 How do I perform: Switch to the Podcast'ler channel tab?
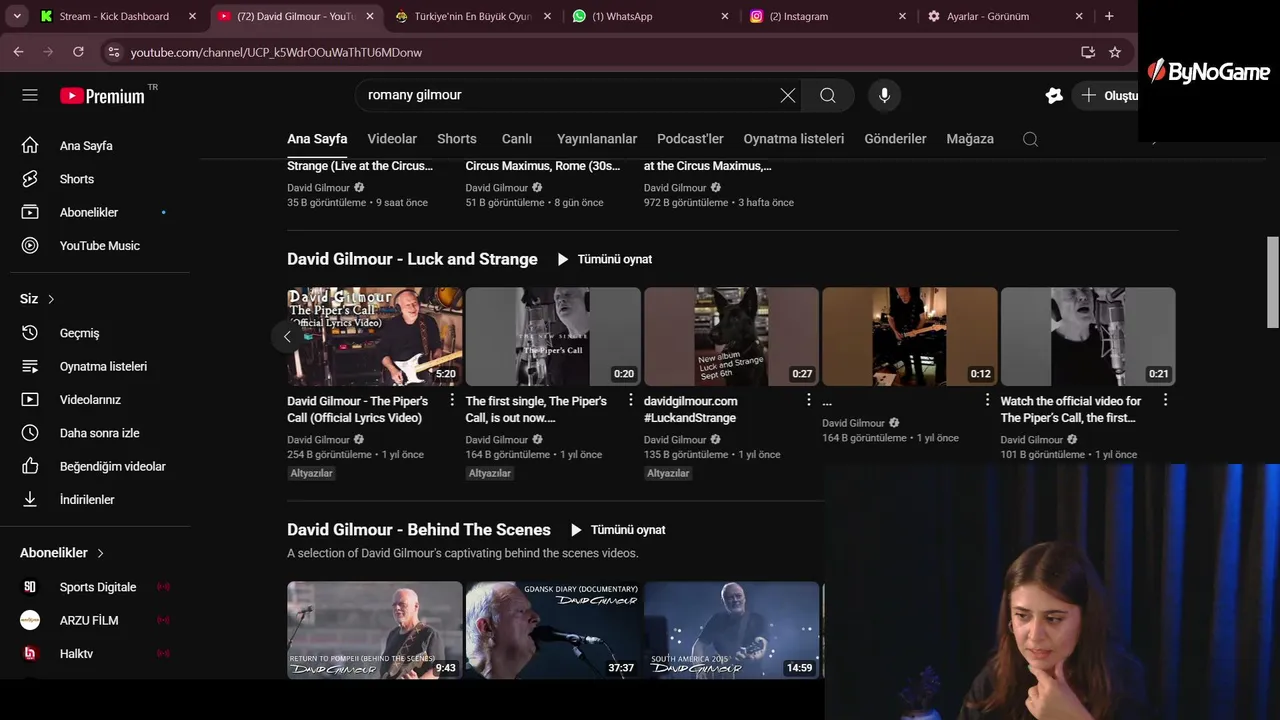(690, 139)
